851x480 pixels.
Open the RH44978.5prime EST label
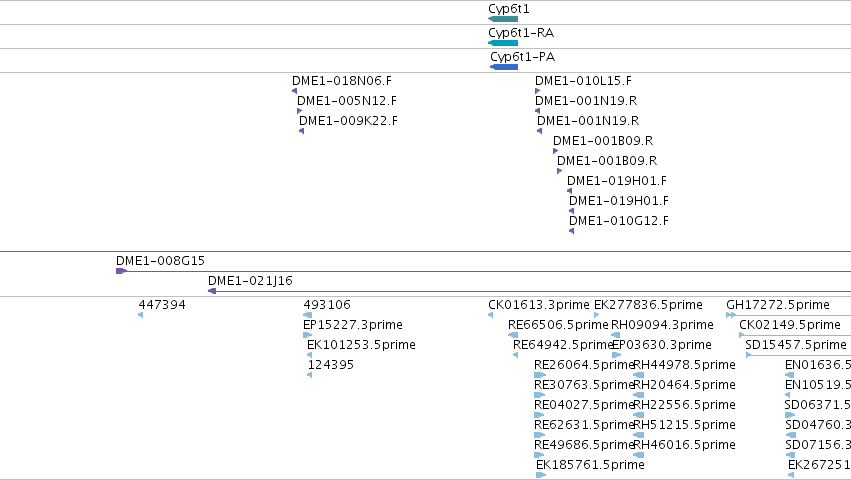coord(685,365)
